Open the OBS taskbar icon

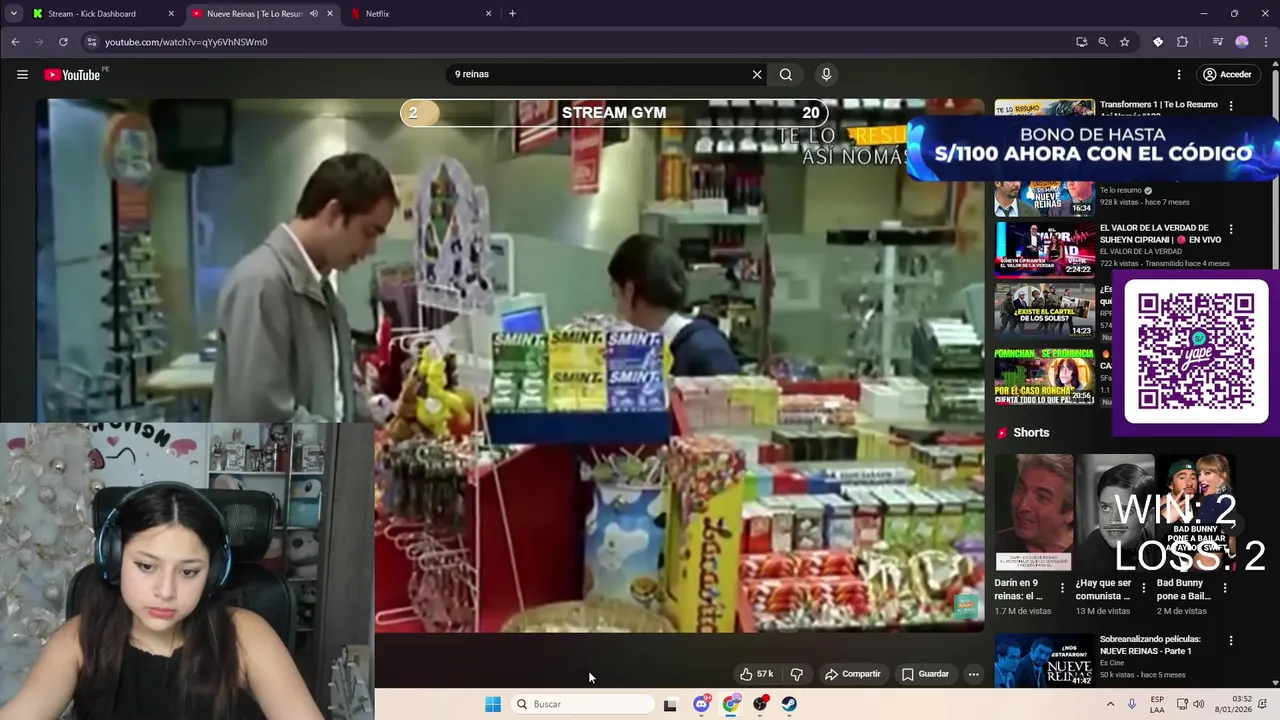761,704
